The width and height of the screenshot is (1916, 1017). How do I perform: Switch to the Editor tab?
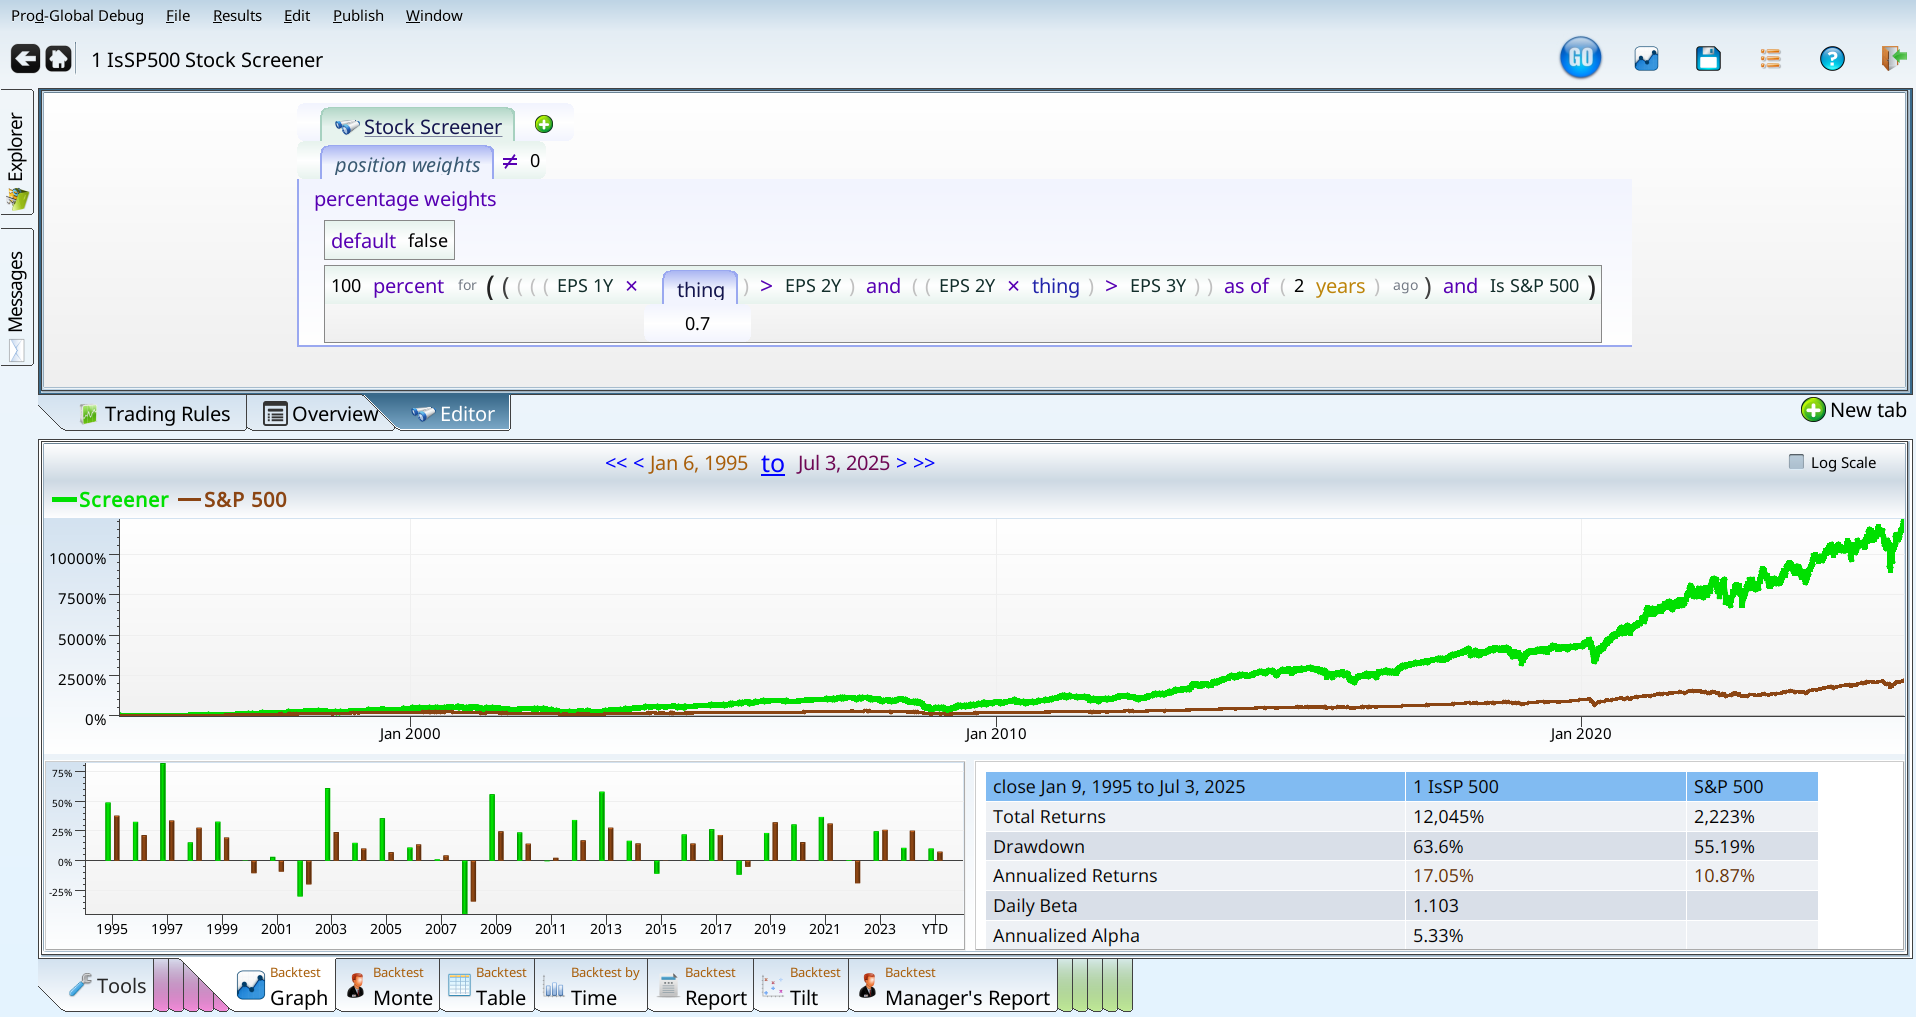tap(453, 414)
